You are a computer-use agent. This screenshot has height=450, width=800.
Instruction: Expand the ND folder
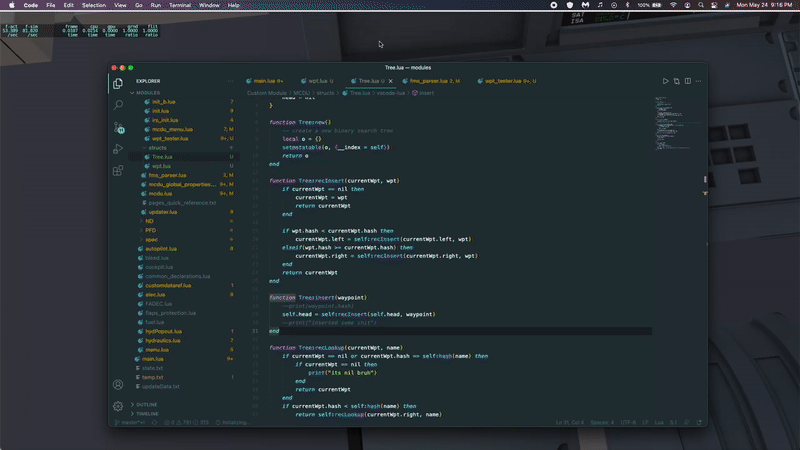(149, 221)
